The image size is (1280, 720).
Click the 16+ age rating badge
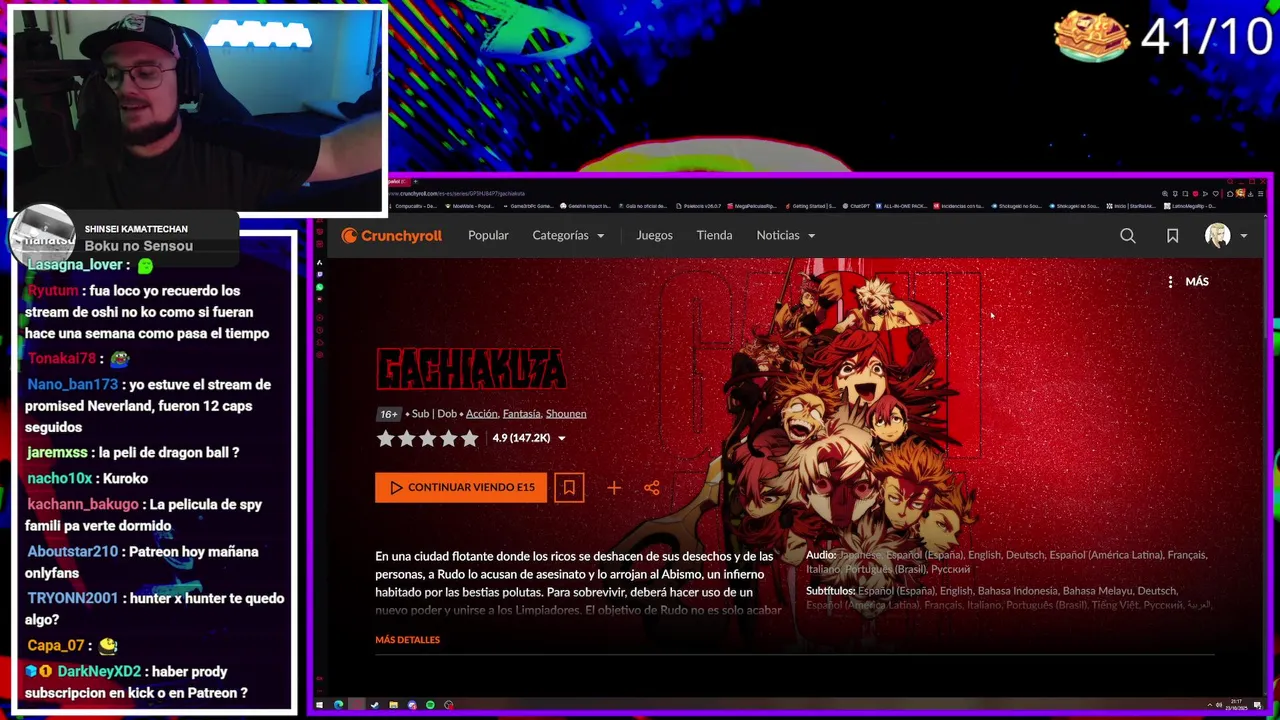tap(388, 414)
